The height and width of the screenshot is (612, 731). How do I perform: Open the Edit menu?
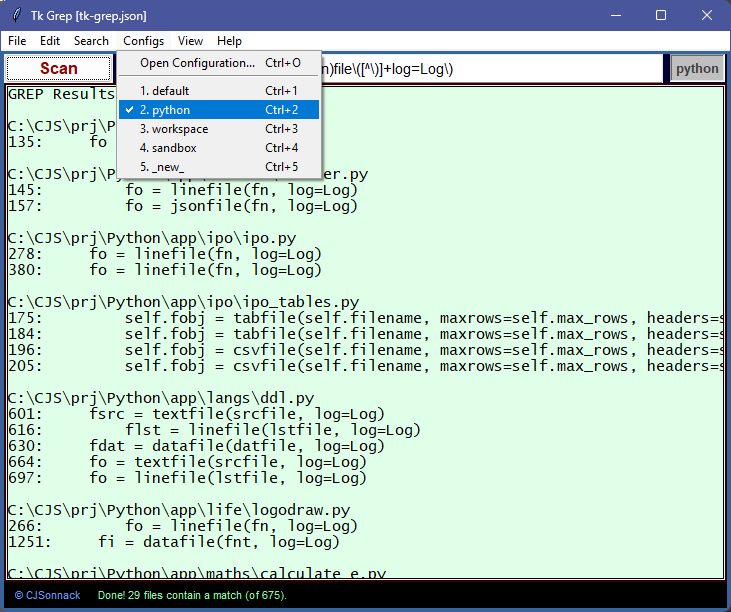[50, 41]
